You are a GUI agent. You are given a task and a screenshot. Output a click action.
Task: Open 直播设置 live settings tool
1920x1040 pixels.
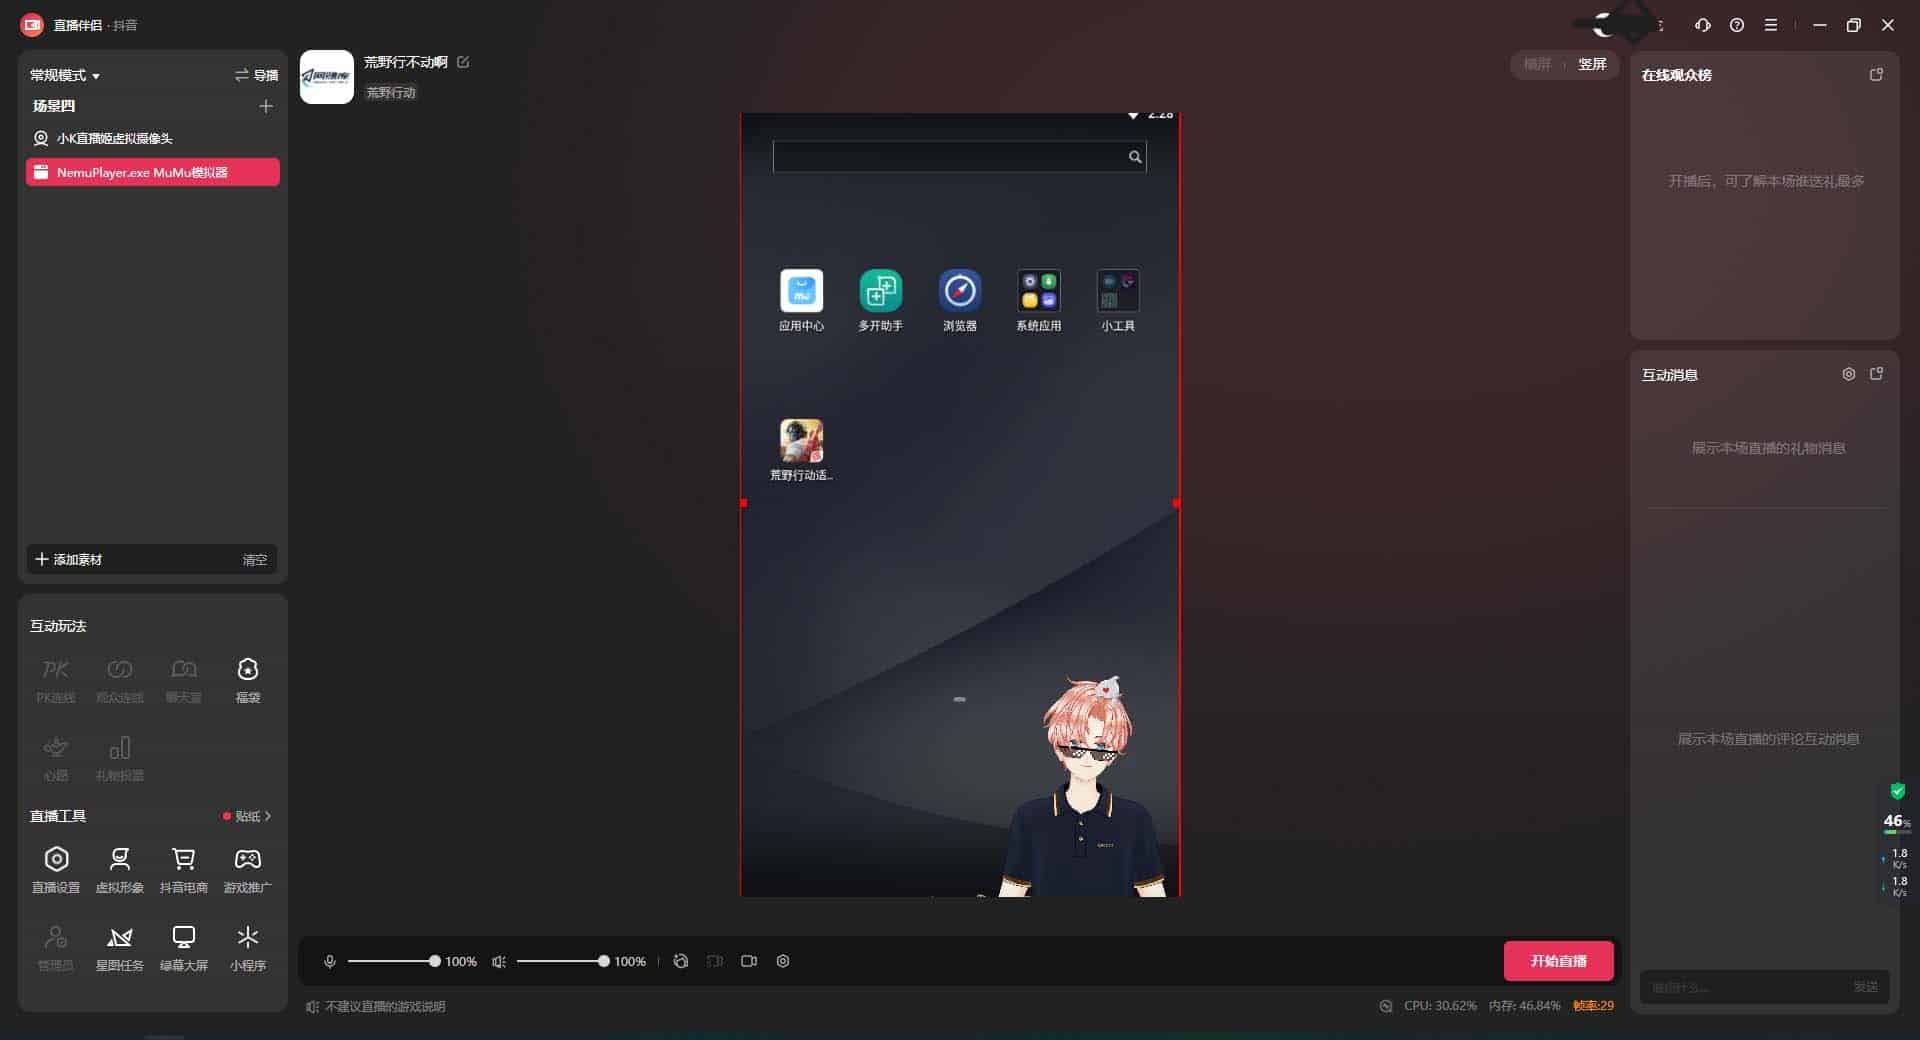pos(56,869)
